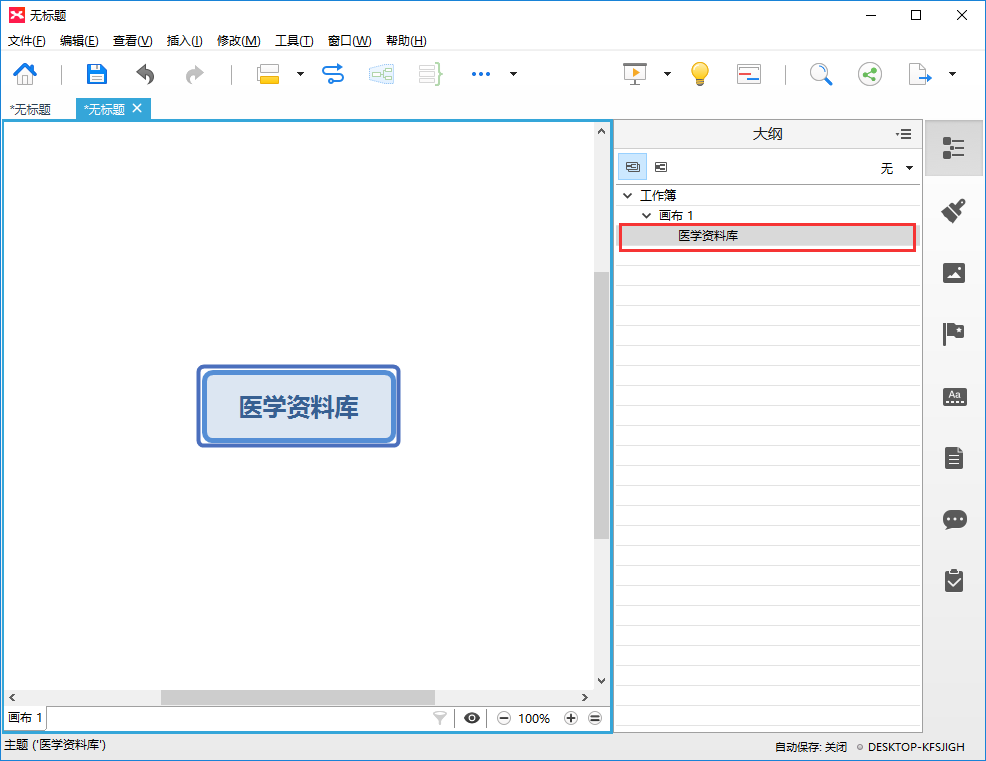
Task: Select 医学资料库 in the outline tree
Action: [x=767, y=236]
